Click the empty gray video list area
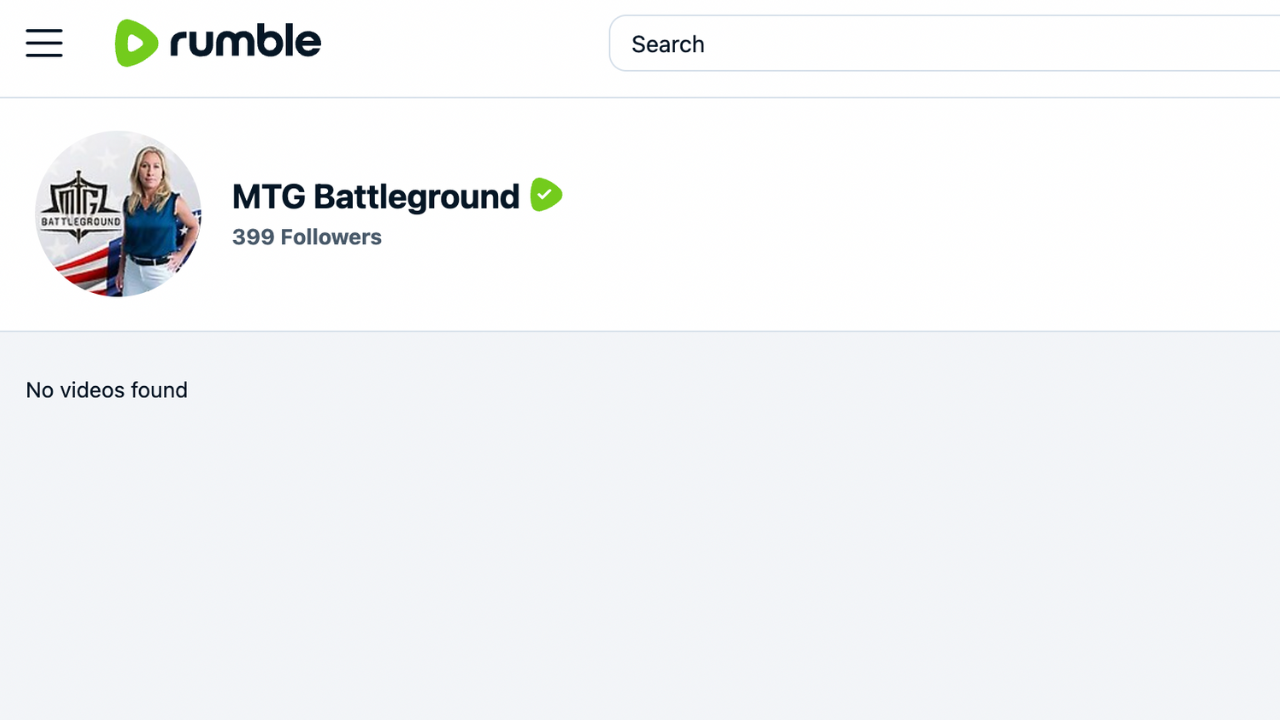Screen dimensions: 1280x720 [640, 550]
